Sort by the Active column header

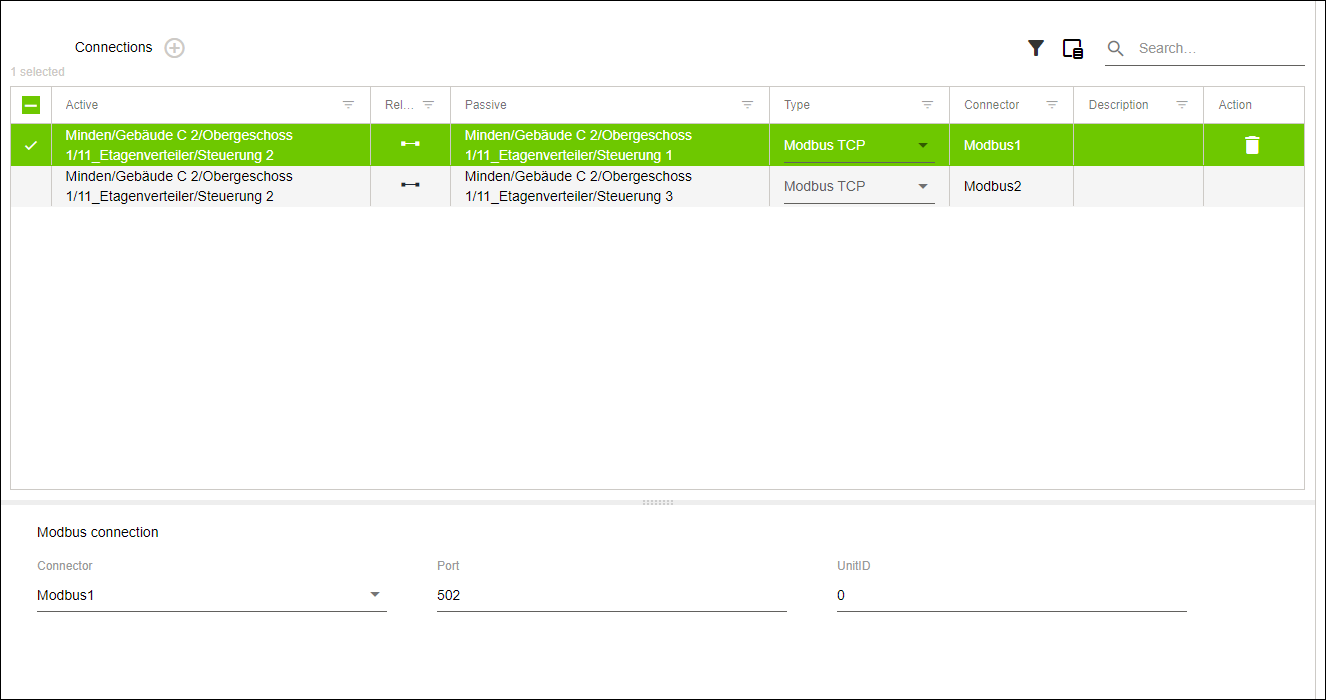pyautogui.click(x=82, y=105)
